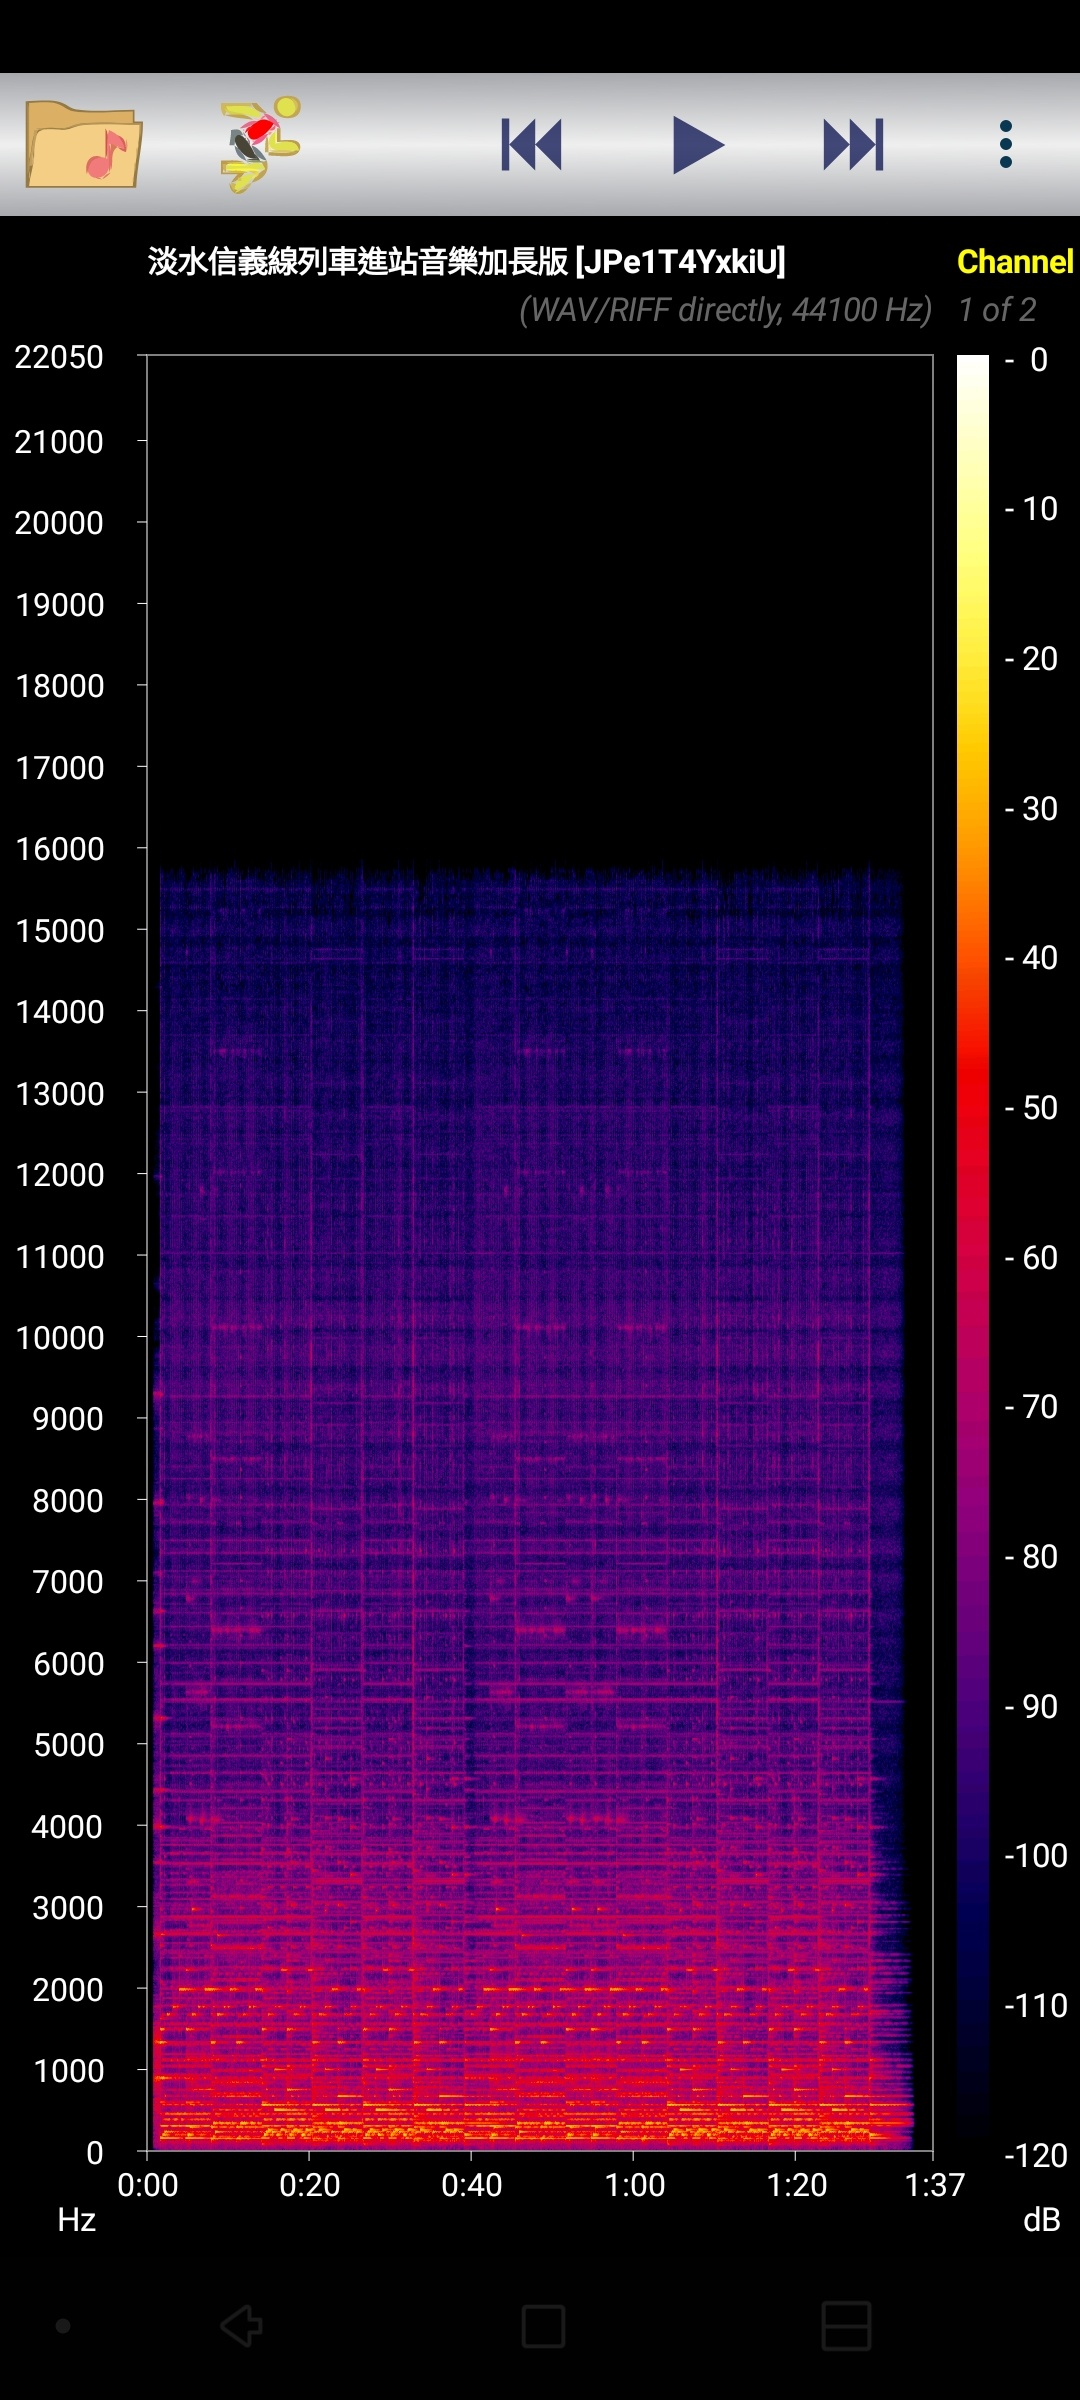Image resolution: width=1080 pixels, height=2400 pixels.
Task: Tap the 10000 Hz axis label
Action: [60, 1338]
